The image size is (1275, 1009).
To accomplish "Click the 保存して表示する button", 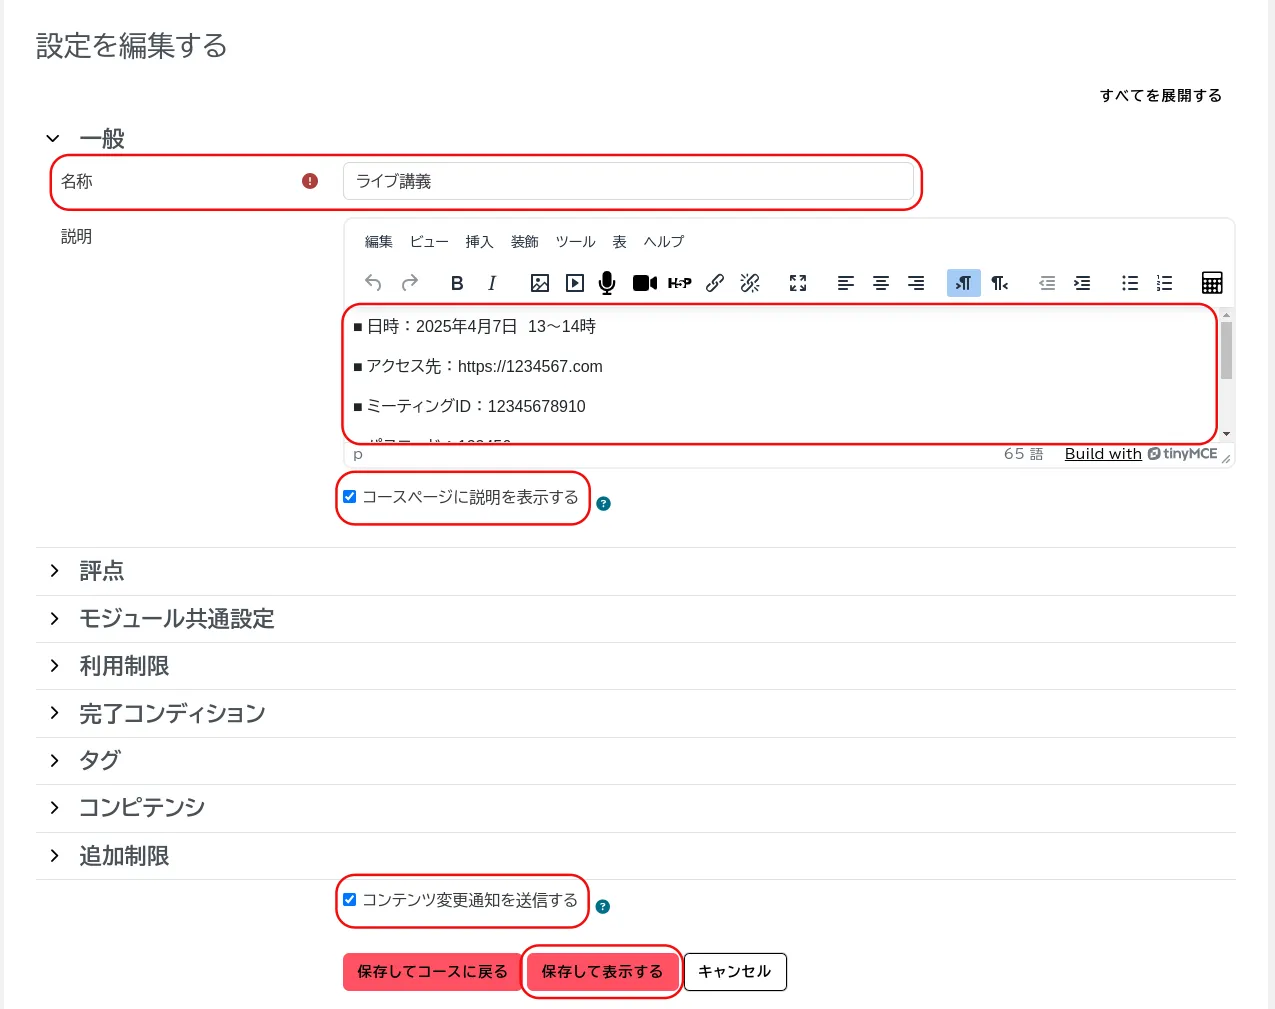I will pos(602,972).
